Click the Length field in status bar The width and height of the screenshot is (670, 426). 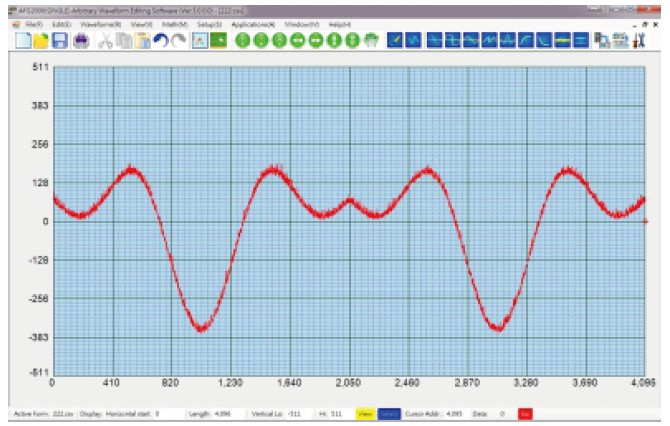point(229,414)
